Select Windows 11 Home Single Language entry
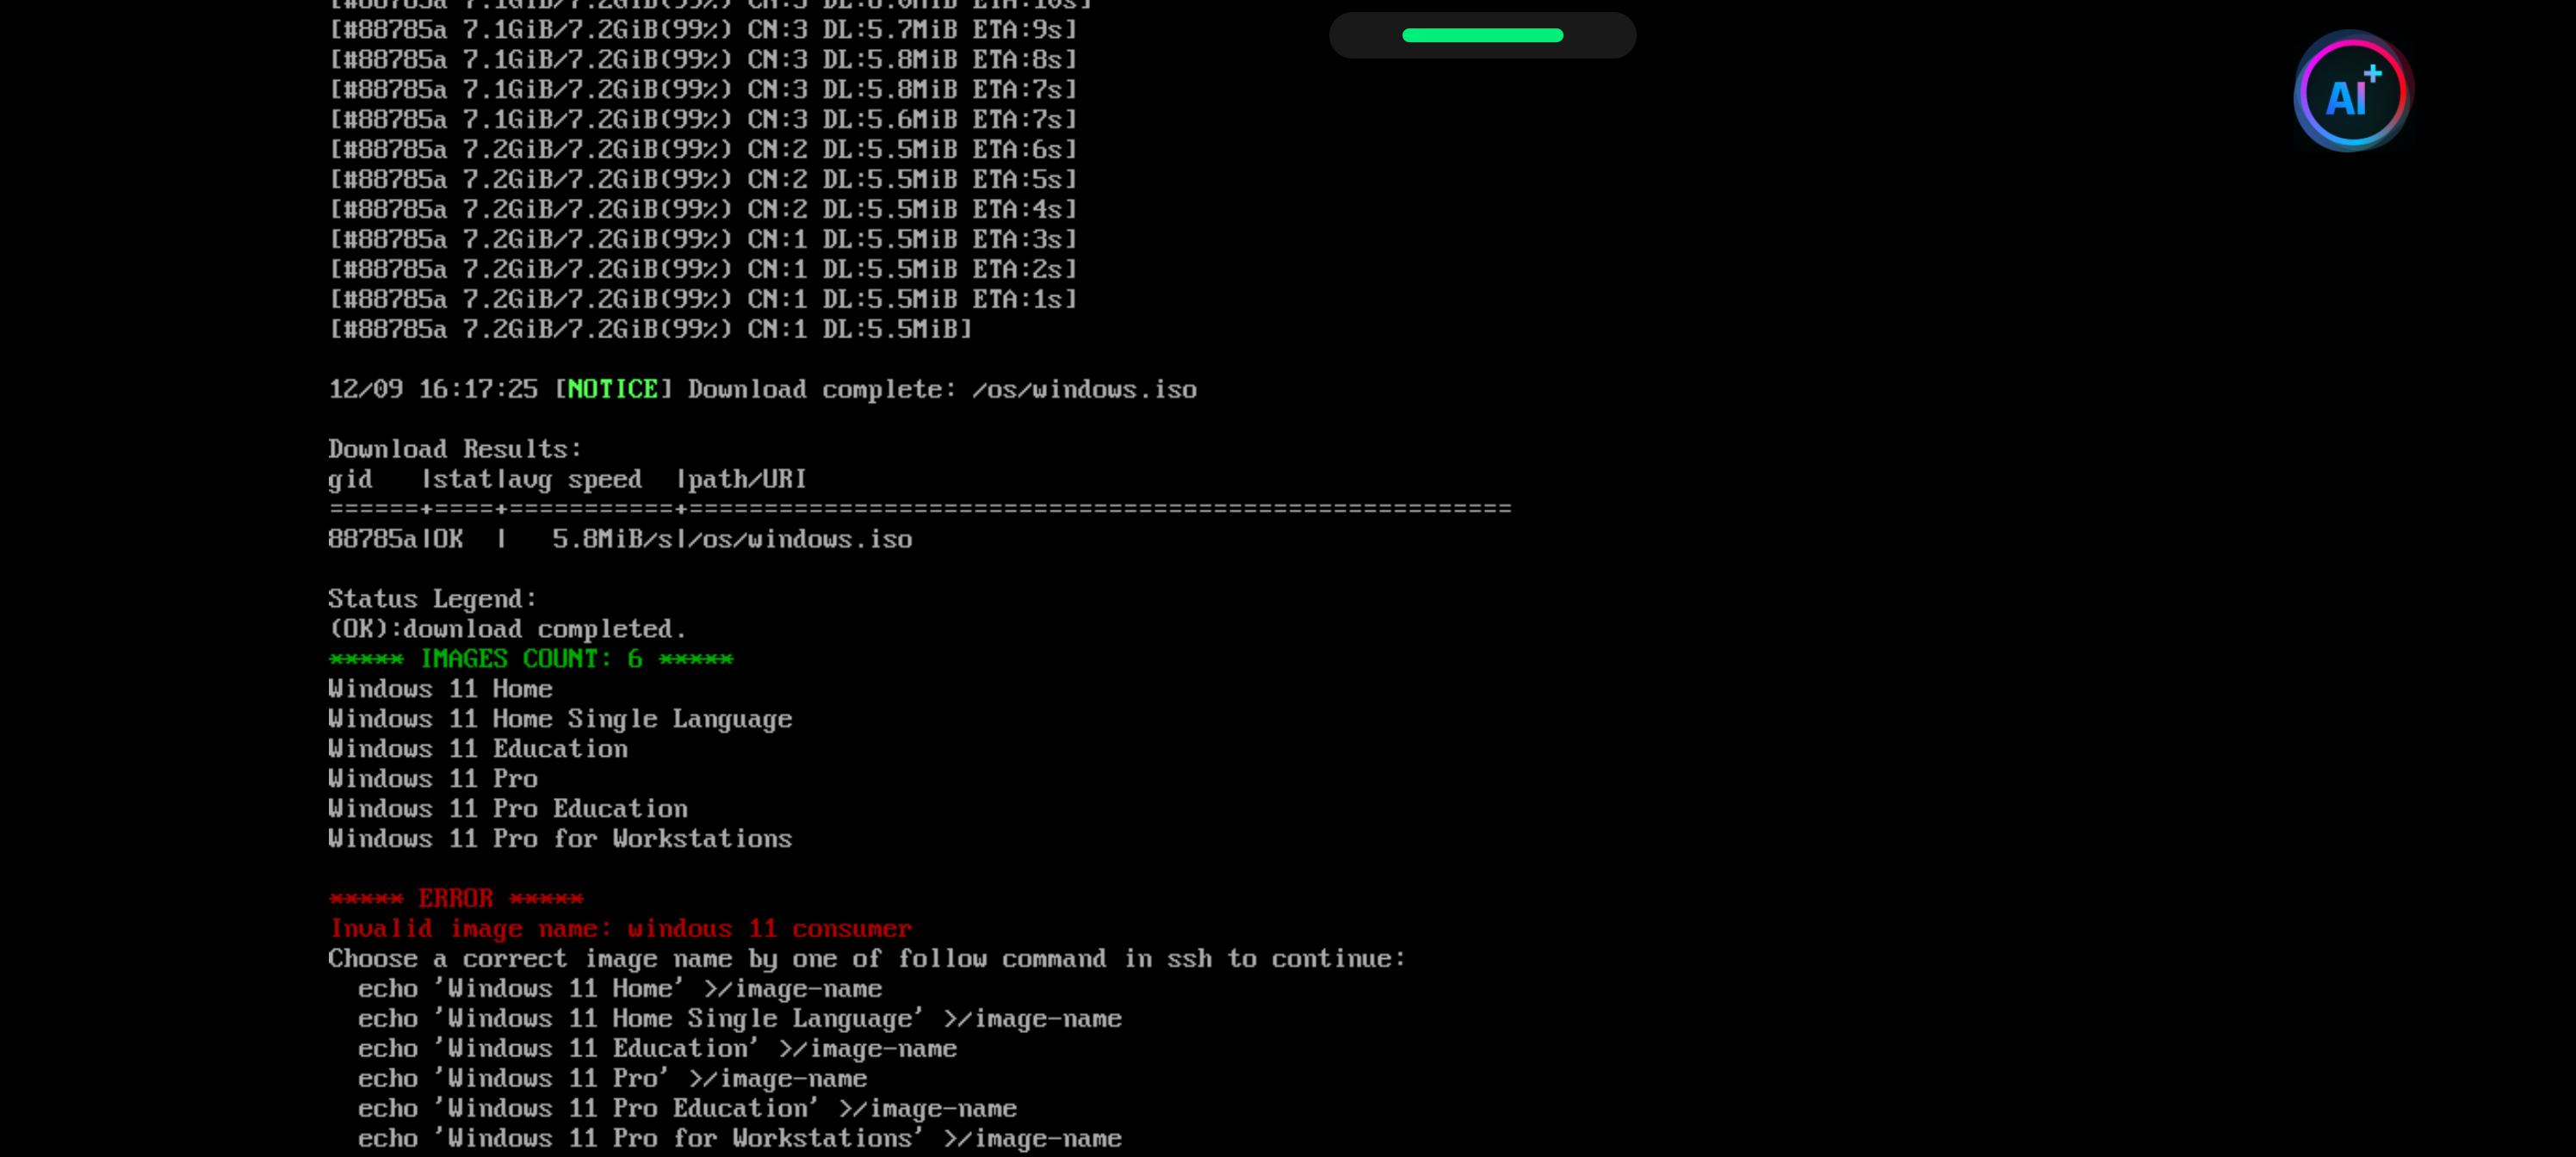2576x1157 pixels. (560, 718)
